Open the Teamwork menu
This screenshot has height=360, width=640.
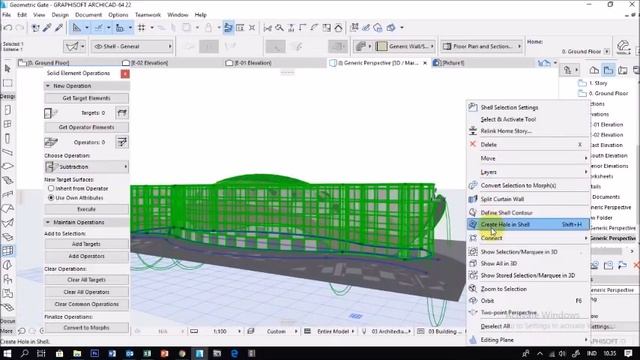pos(148,15)
